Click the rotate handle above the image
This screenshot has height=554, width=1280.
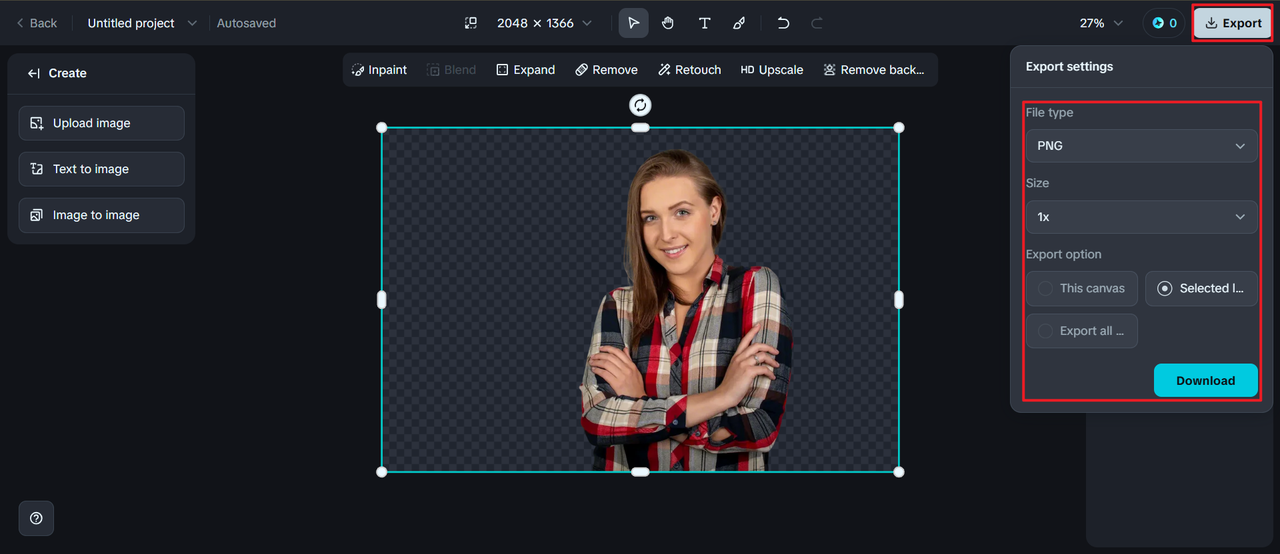(640, 105)
